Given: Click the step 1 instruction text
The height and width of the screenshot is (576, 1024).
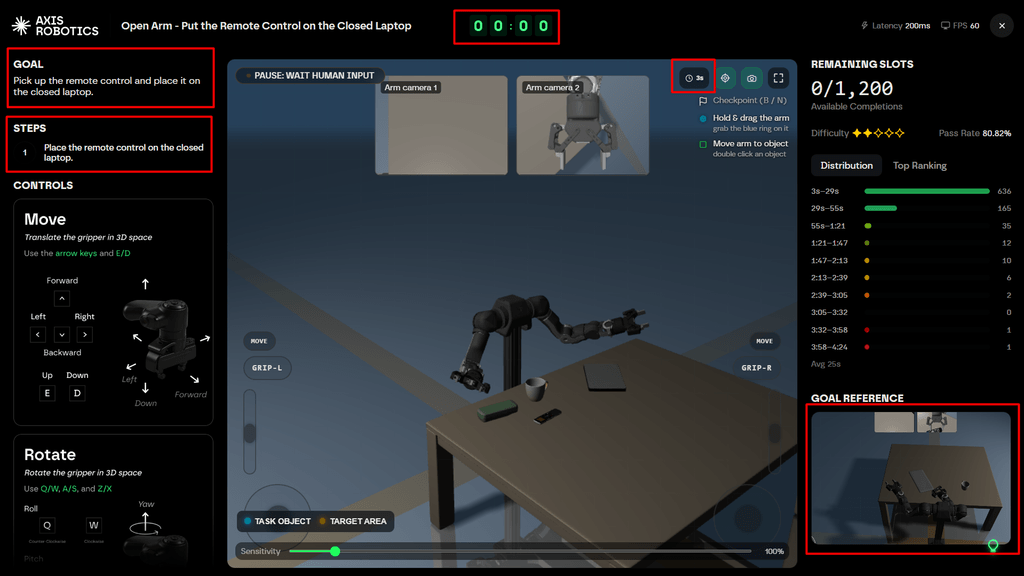Looking at the screenshot, I should tap(123, 152).
